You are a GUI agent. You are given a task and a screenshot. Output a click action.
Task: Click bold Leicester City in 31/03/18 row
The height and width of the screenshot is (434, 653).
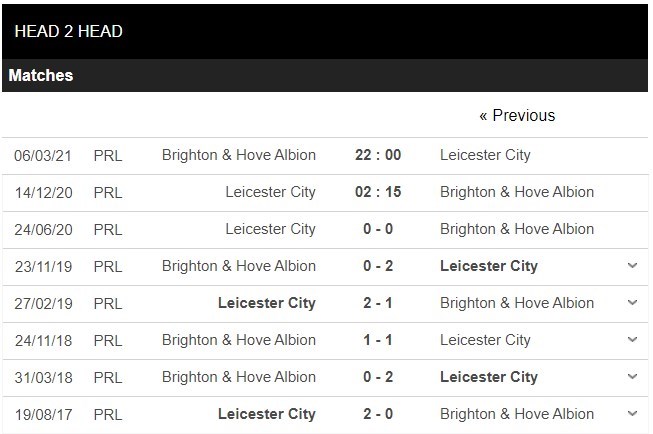click(x=489, y=377)
